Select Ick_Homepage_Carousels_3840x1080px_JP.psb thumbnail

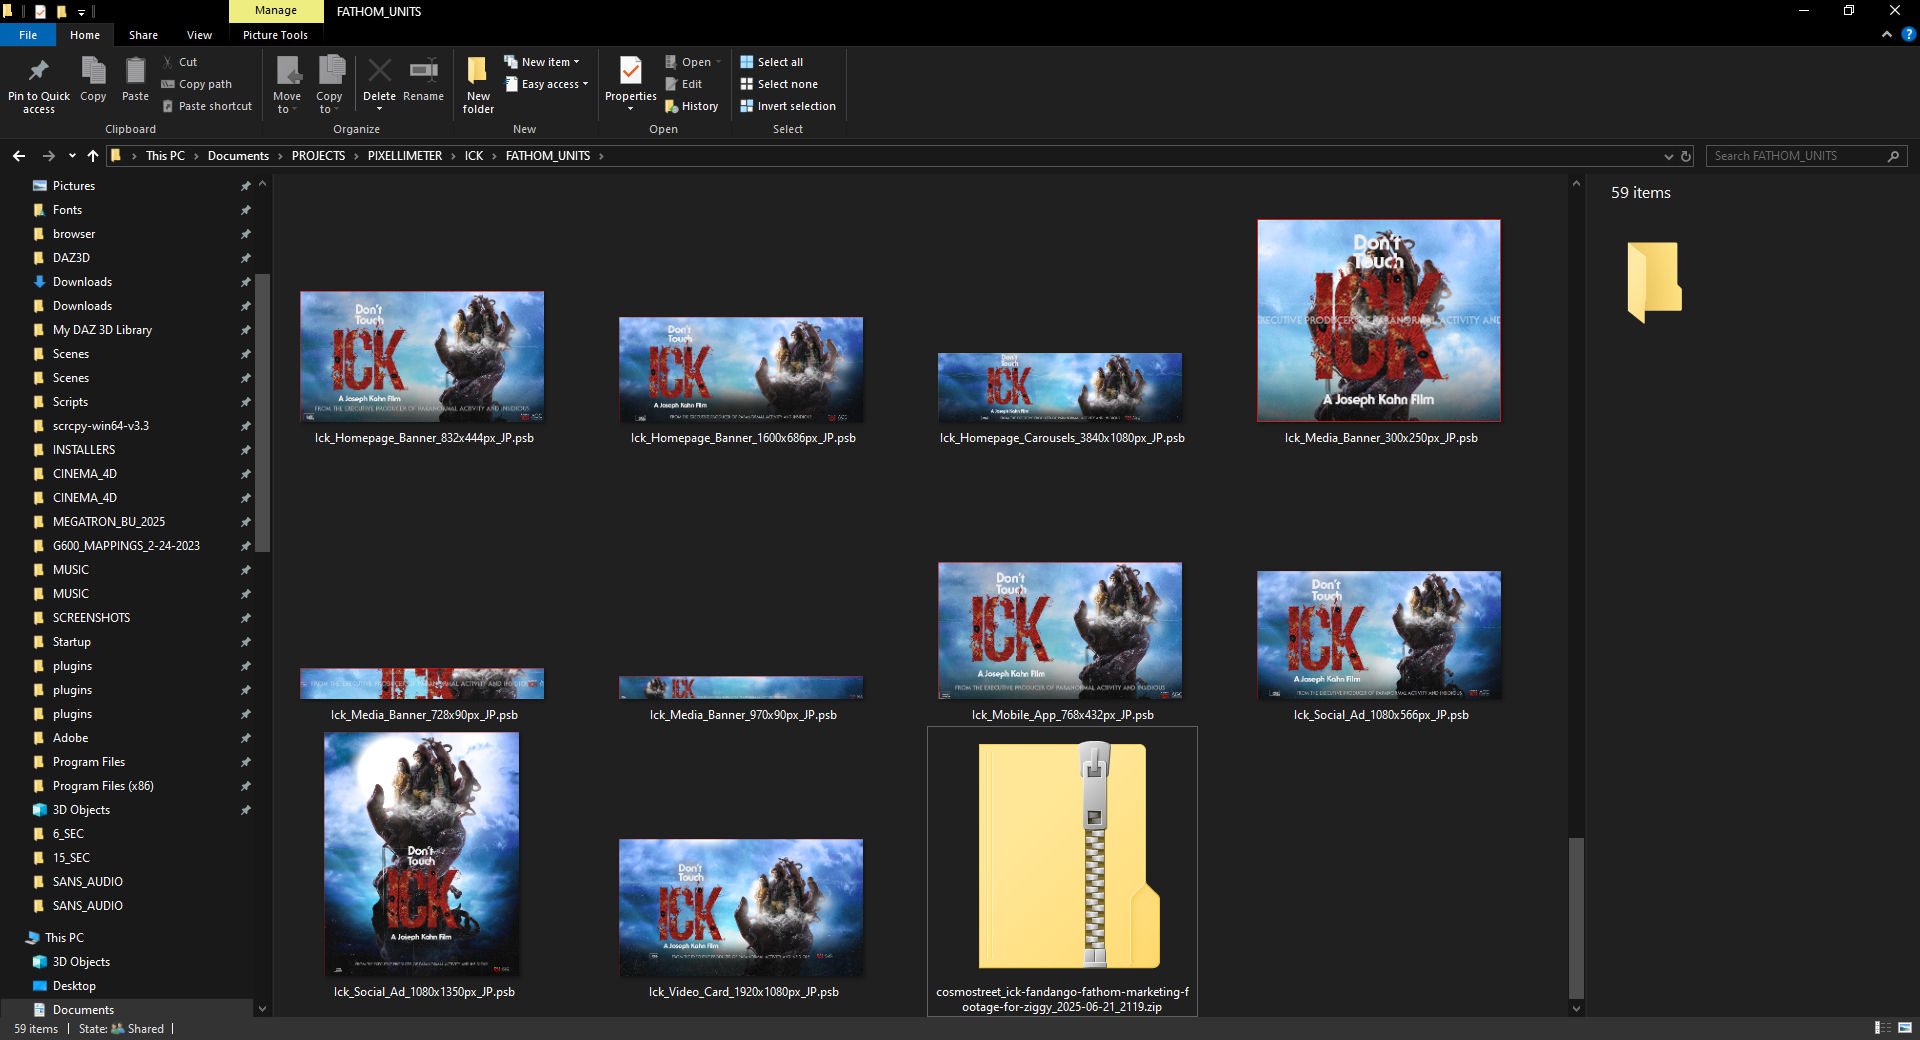point(1060,387)
